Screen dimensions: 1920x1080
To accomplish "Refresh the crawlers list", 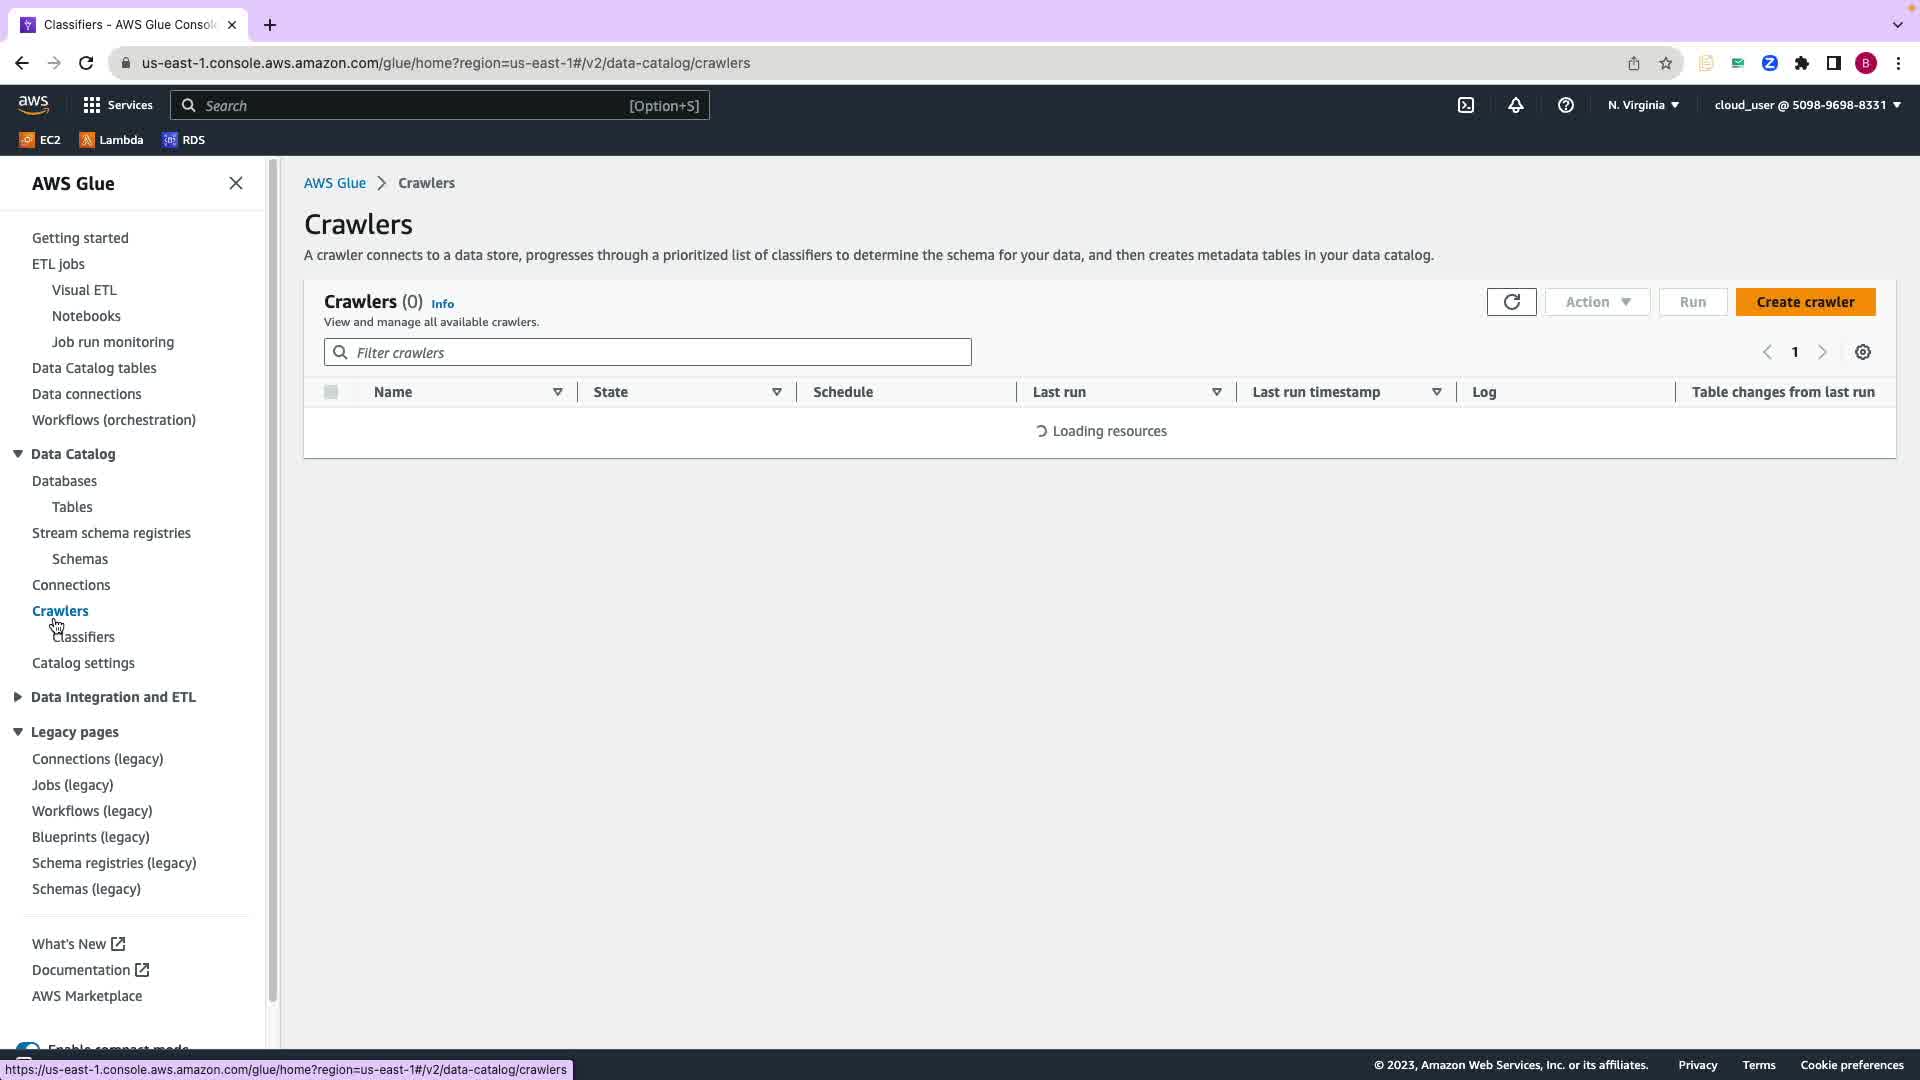I will tap(1511, 302).
